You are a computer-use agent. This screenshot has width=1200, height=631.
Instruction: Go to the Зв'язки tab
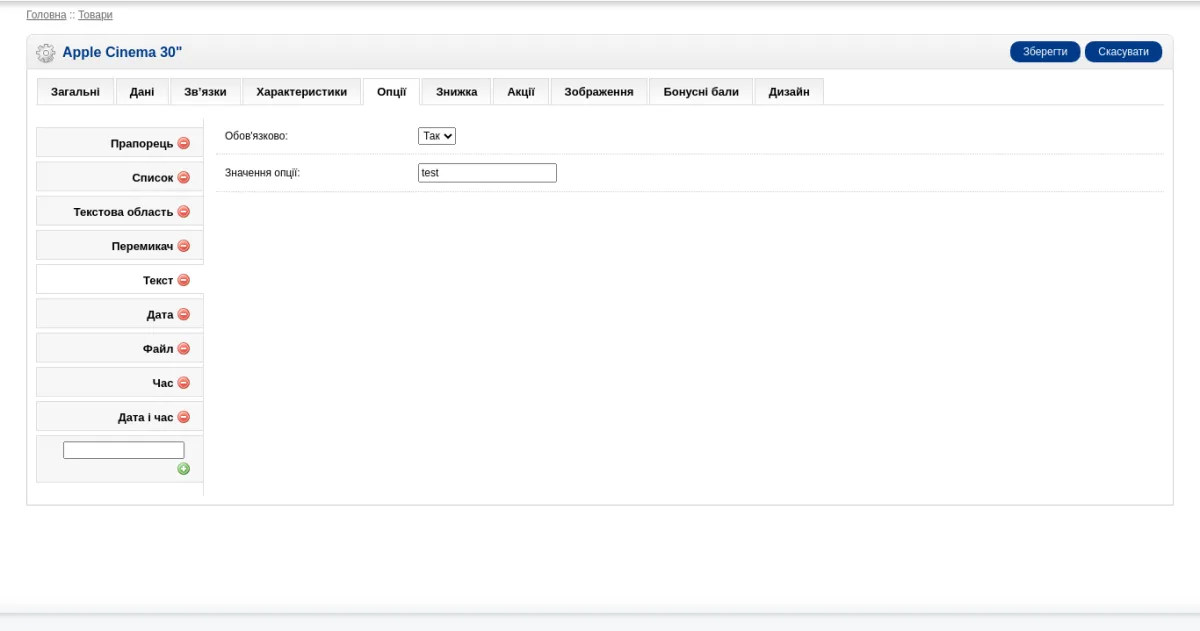tap(205, 92)
